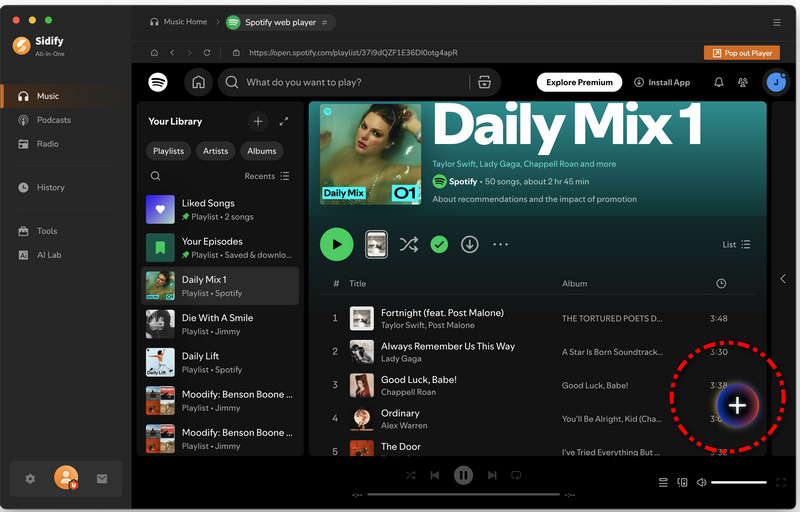Sort by duration clock header
This screenshot has height=512, width=800.
pyautogui.click(x=721, y=284)
